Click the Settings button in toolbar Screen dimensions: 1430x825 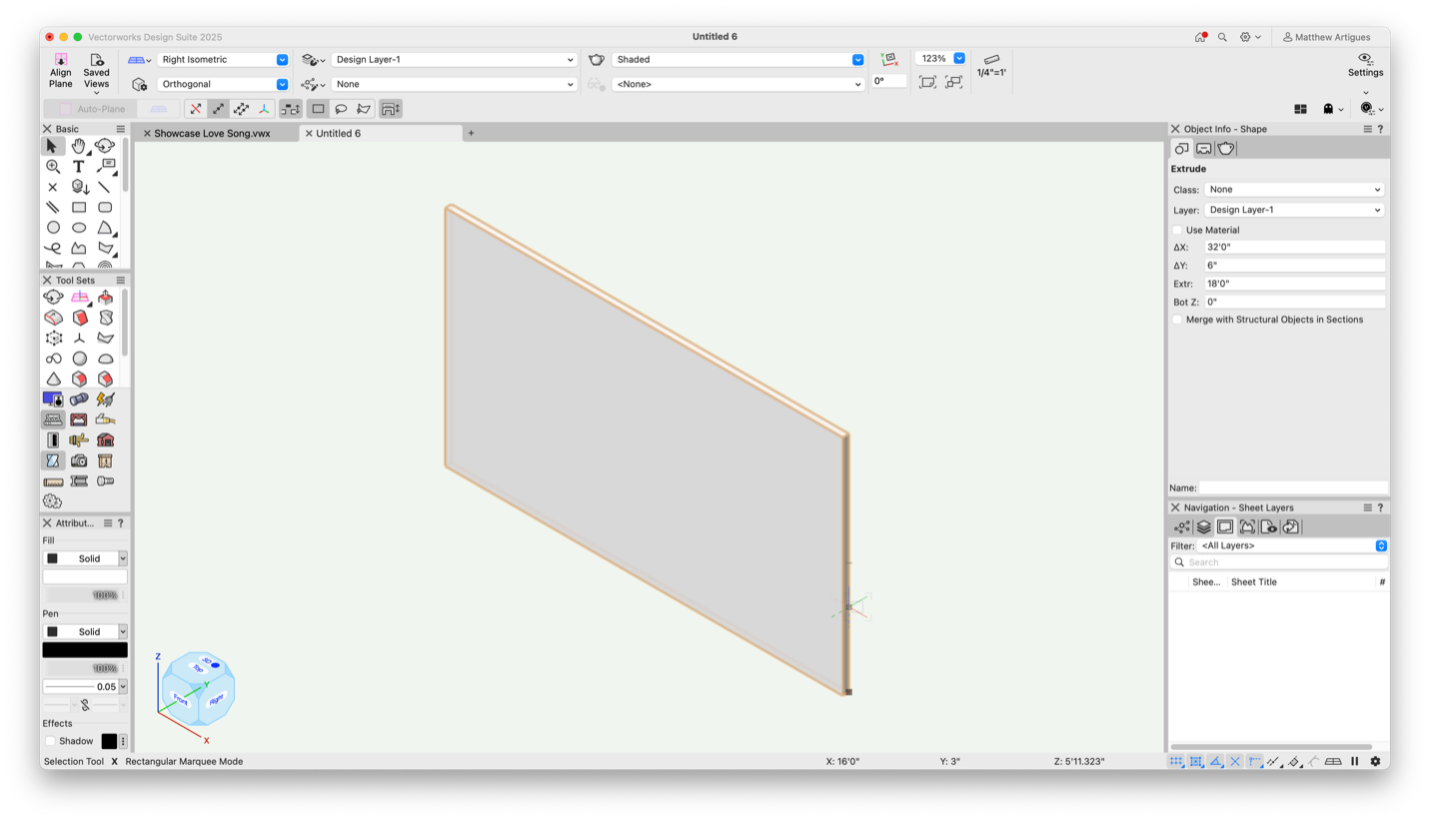pos(1365,65)
